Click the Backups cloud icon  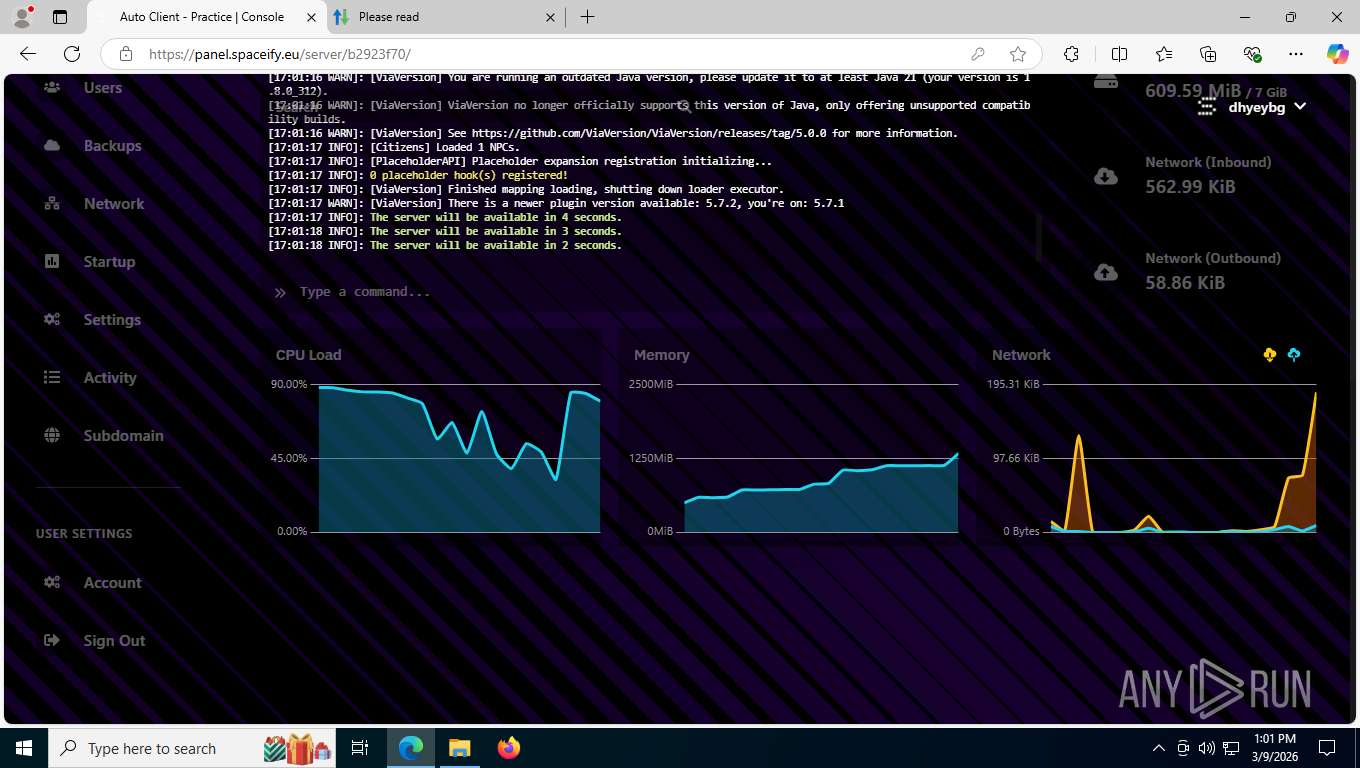52,146
